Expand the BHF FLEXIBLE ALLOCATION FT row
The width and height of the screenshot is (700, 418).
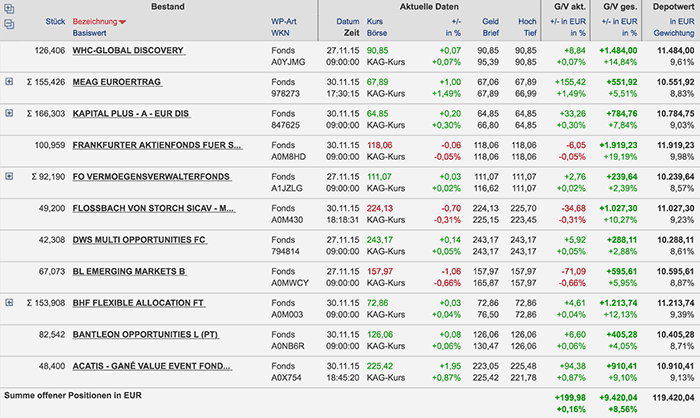[x=9, y=301]
